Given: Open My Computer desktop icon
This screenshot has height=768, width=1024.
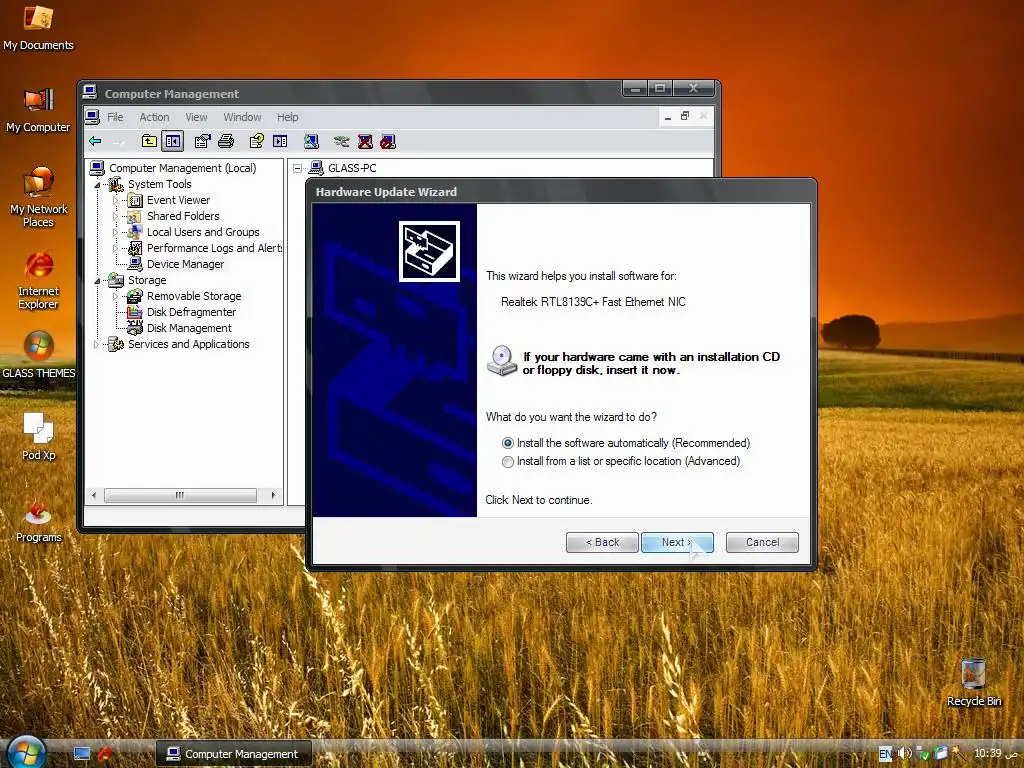Looking at the screenshot, I should (x=38, y=110).
